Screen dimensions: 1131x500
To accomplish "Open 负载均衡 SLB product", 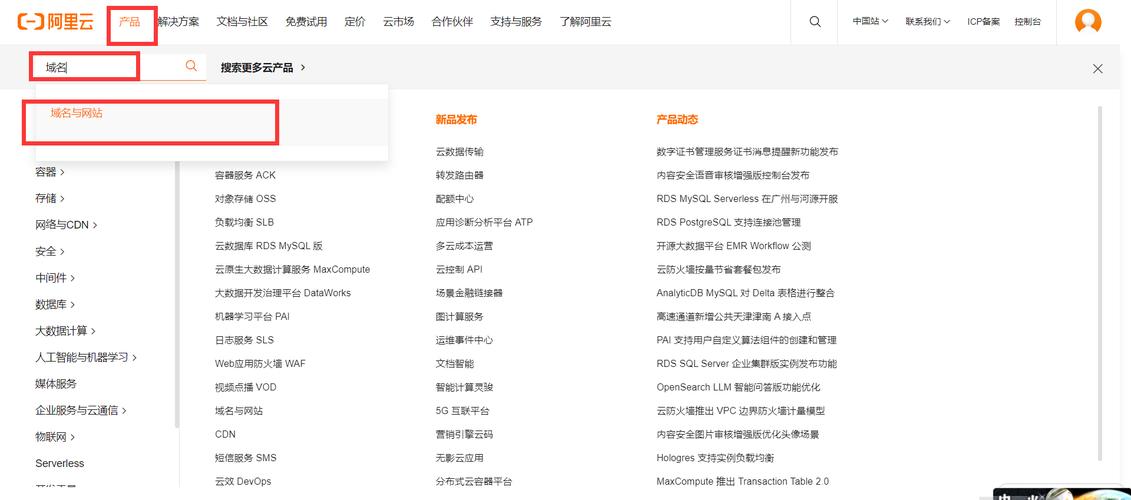I will [x=245, y=222].
